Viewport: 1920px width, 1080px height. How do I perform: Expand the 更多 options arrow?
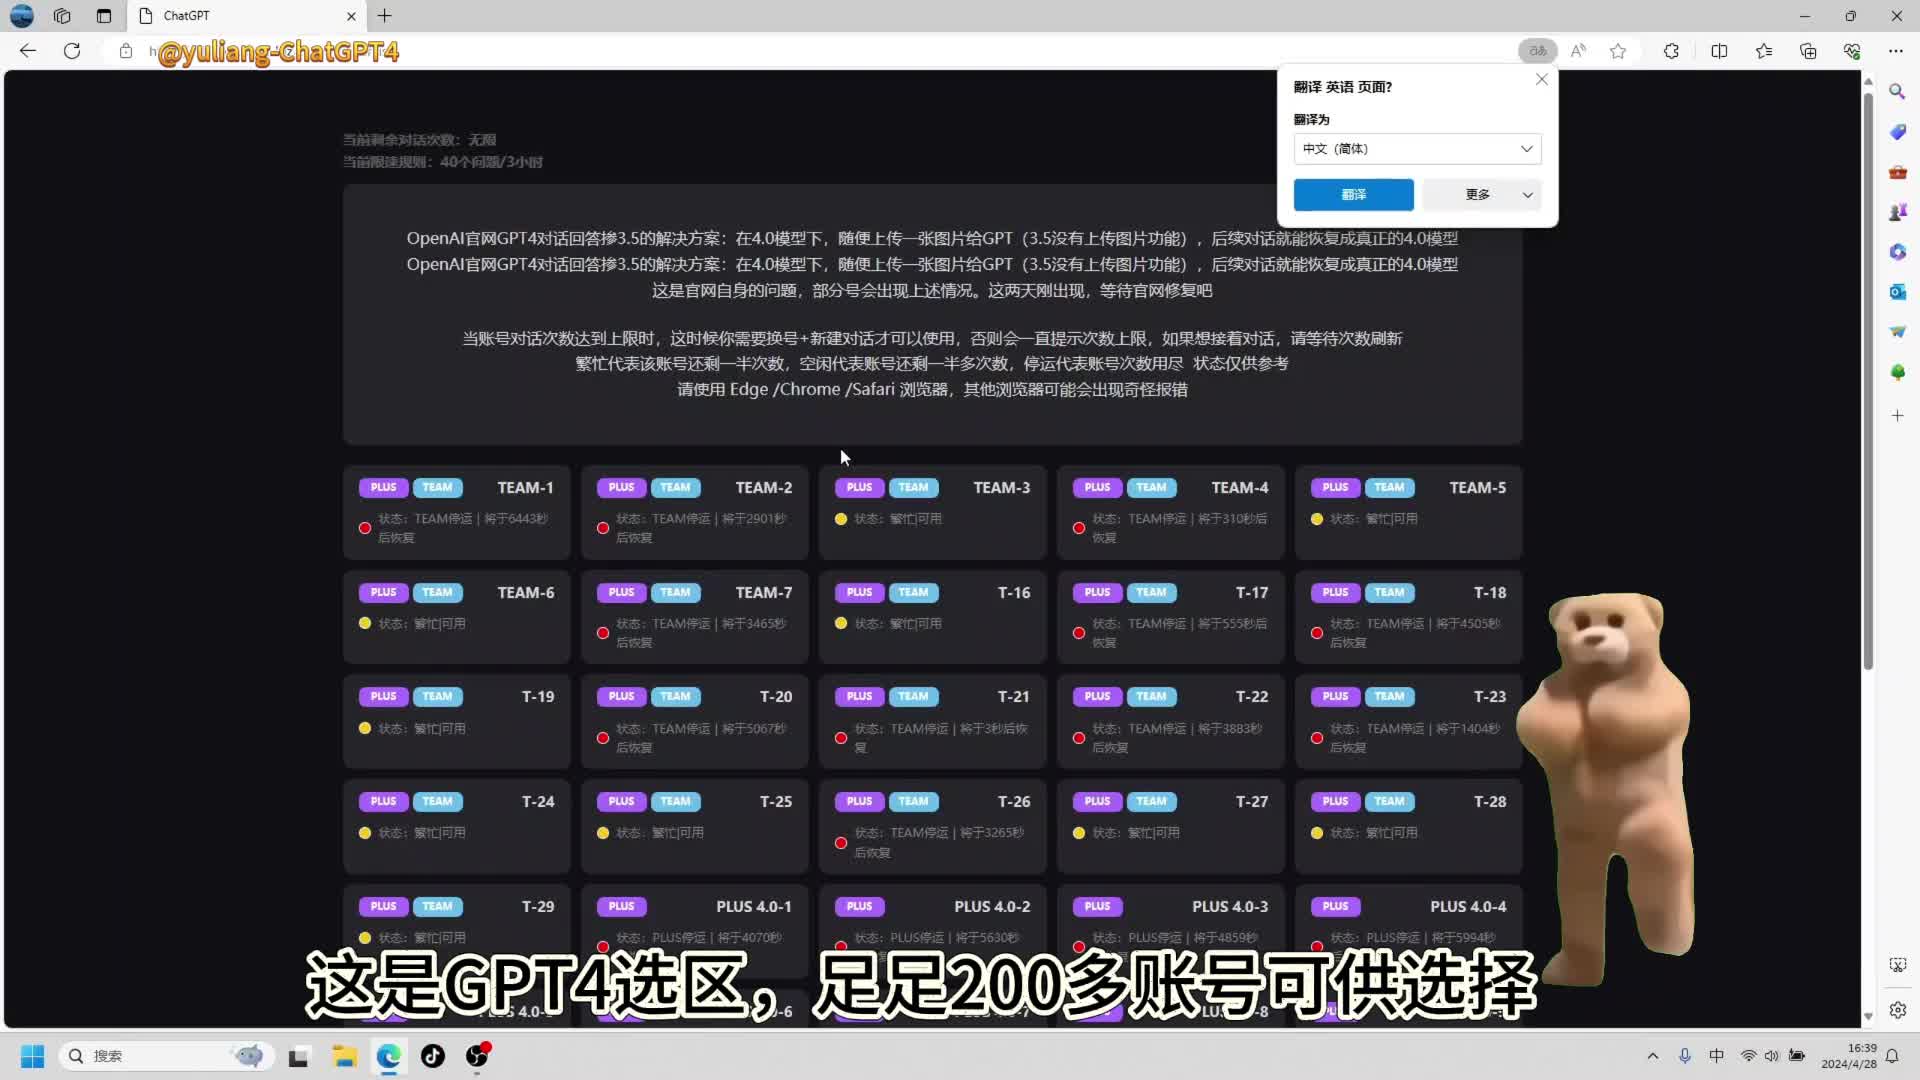pyautogui.click(x=1527, y=195)
